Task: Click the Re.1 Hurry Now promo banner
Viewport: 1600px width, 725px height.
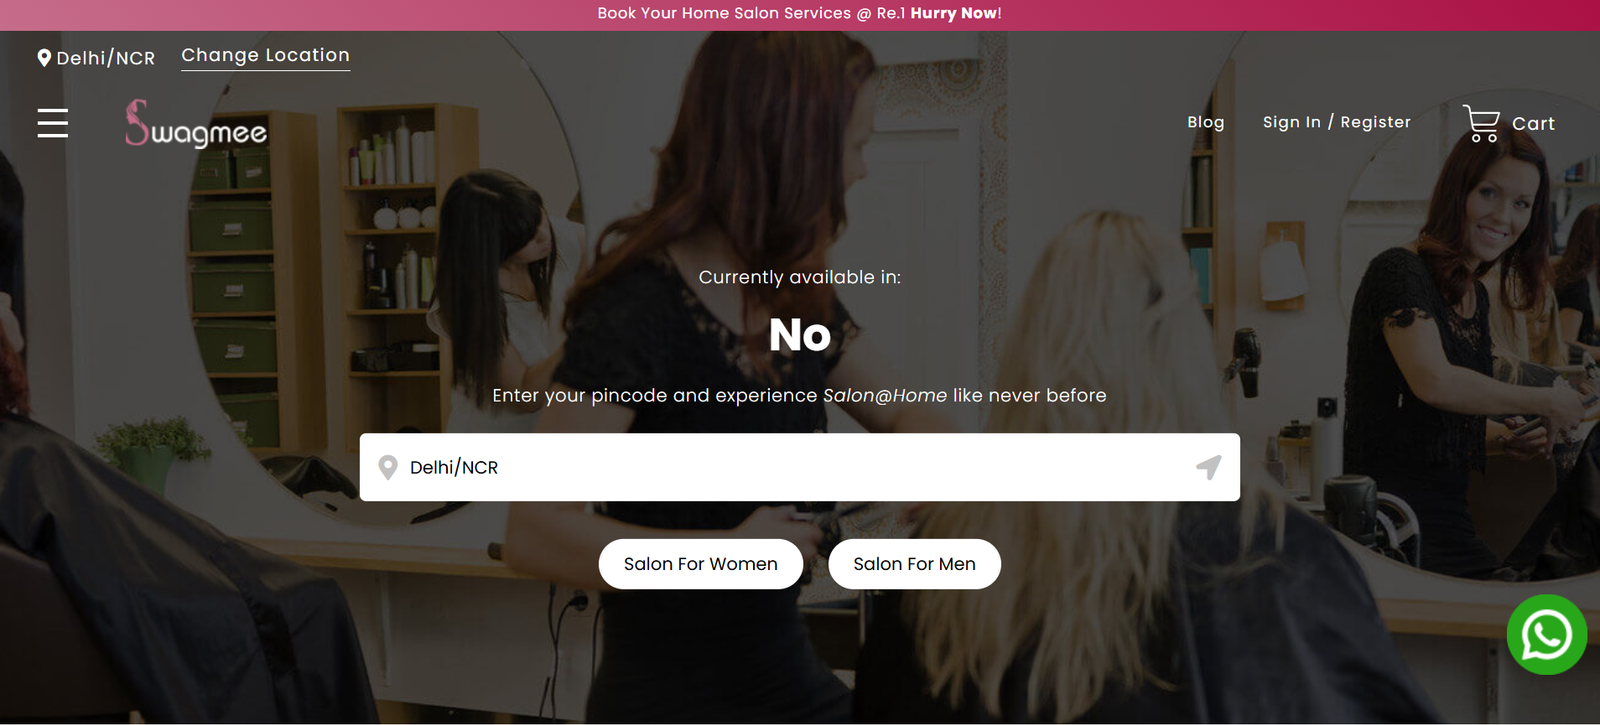Action: click(x=800, y=14)
